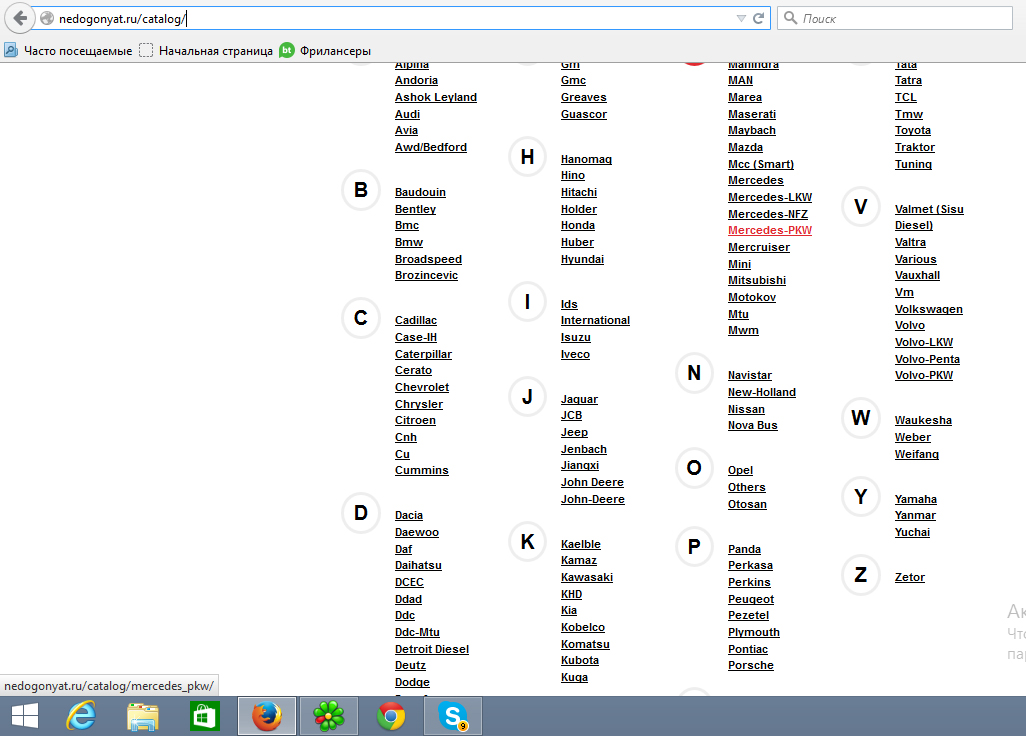This screenshot has width=1026, height=736.
Task: Click the letter I circle icon
Action: tap(527, 302)
